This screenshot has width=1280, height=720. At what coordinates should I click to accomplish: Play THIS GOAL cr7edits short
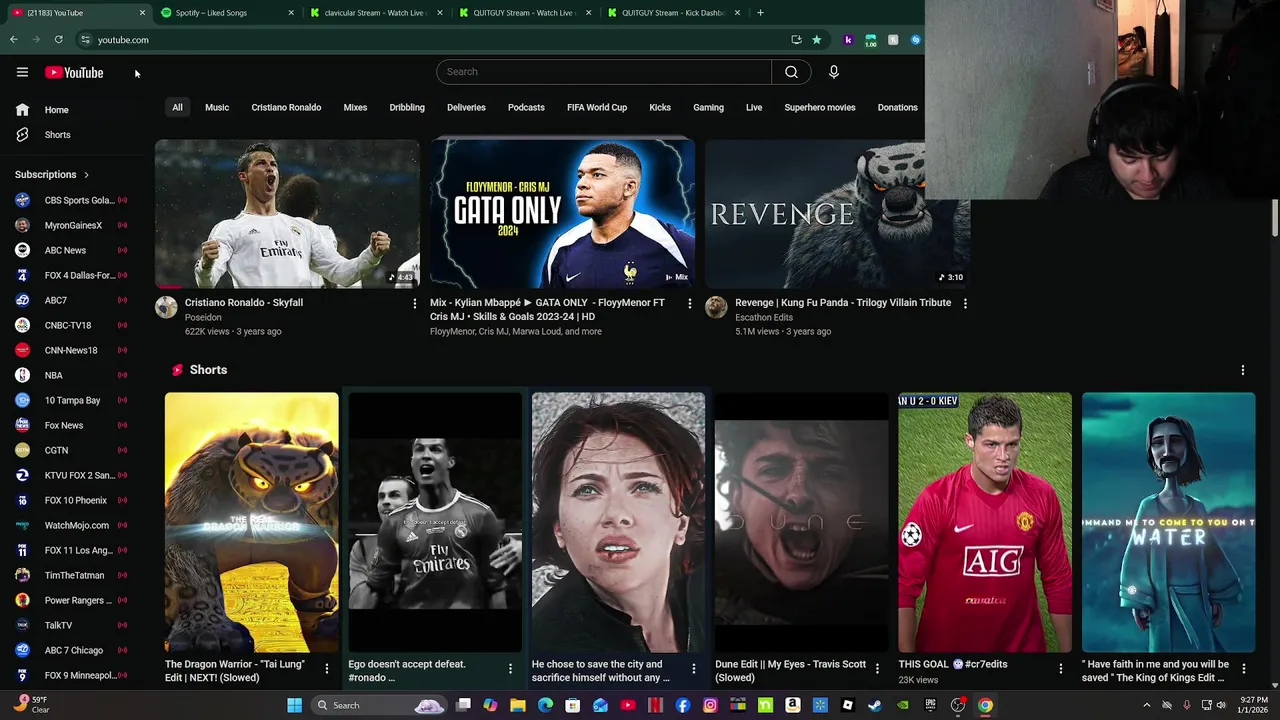pos(985,522)
